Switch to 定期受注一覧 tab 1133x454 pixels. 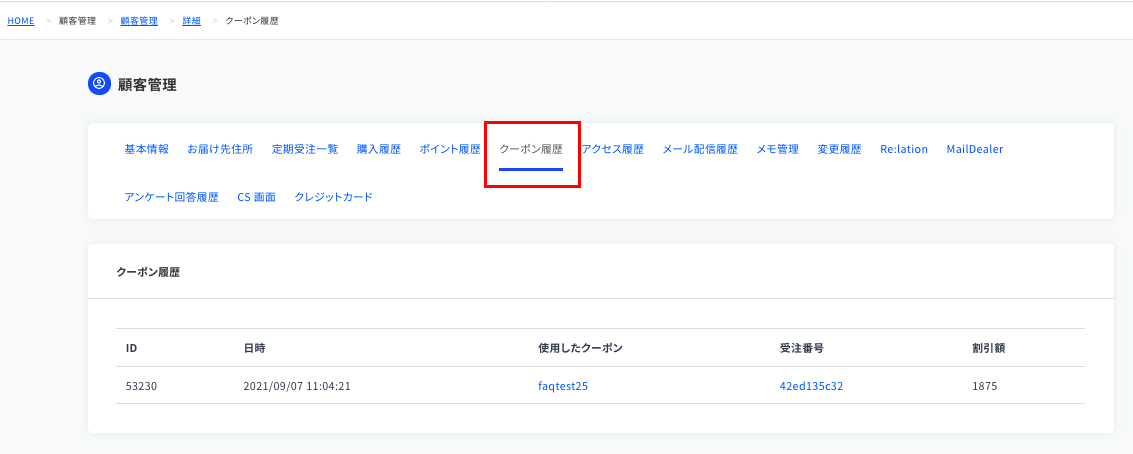(305, 150)
